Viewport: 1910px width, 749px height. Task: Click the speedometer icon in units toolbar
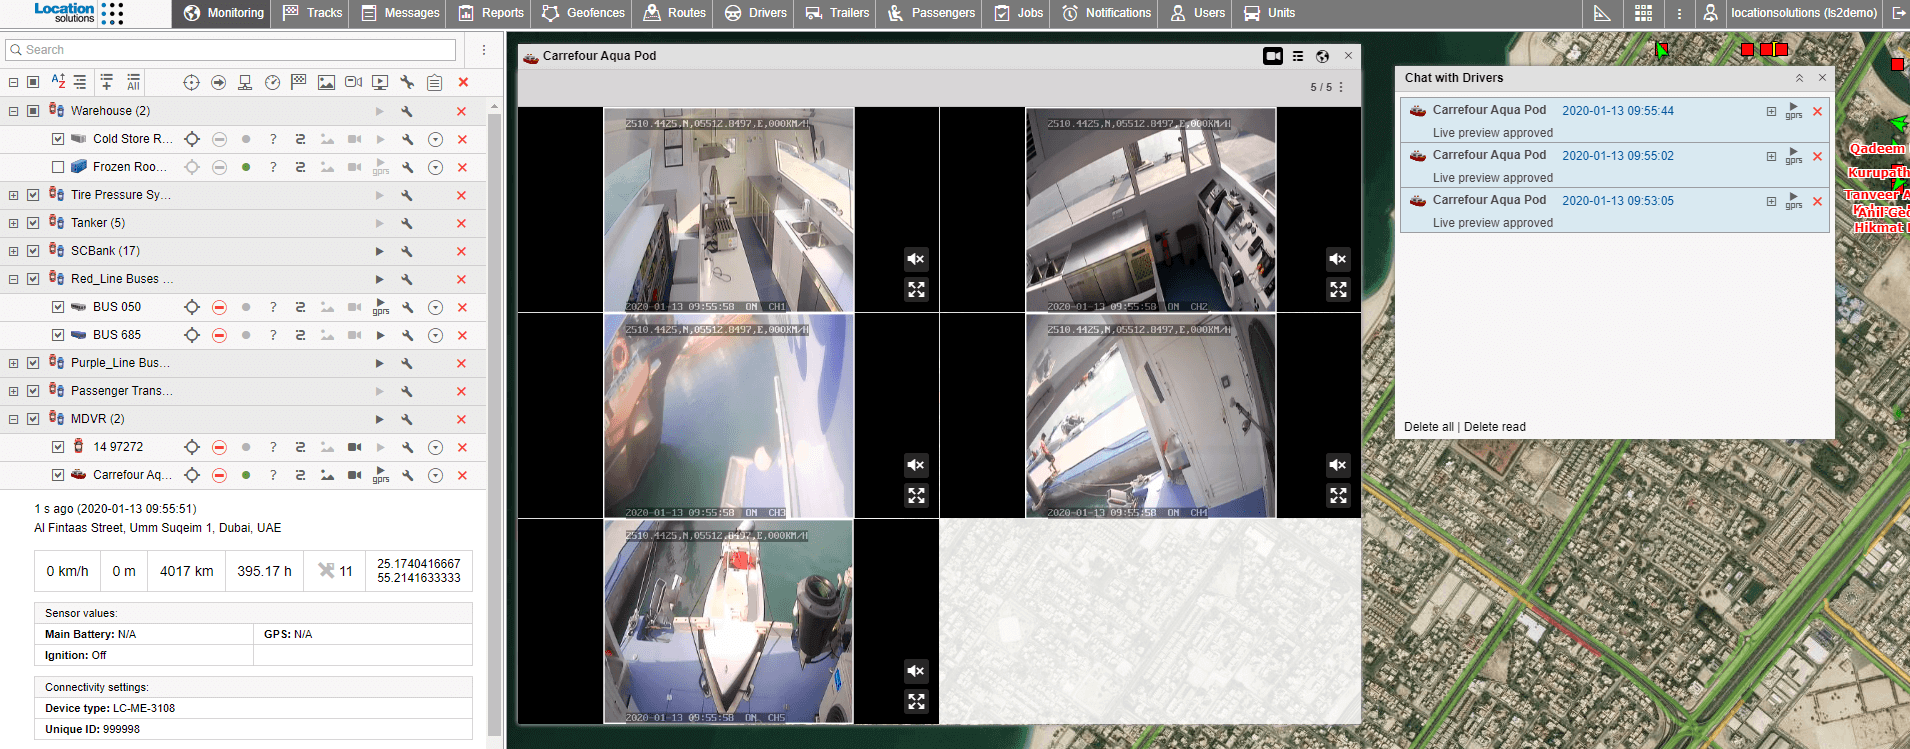(272, 82)
